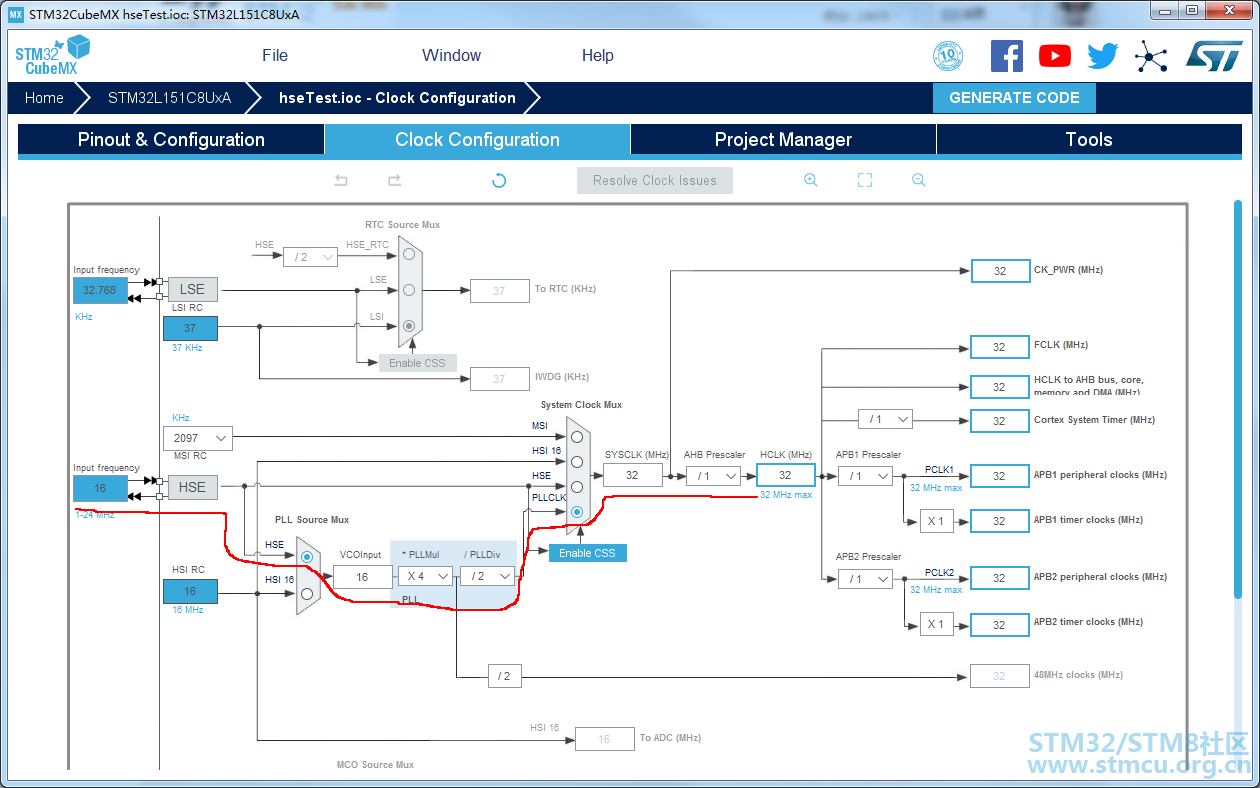Click the HSE input frequency 16 field
1260x788 pixels.
tap(100, 488)
